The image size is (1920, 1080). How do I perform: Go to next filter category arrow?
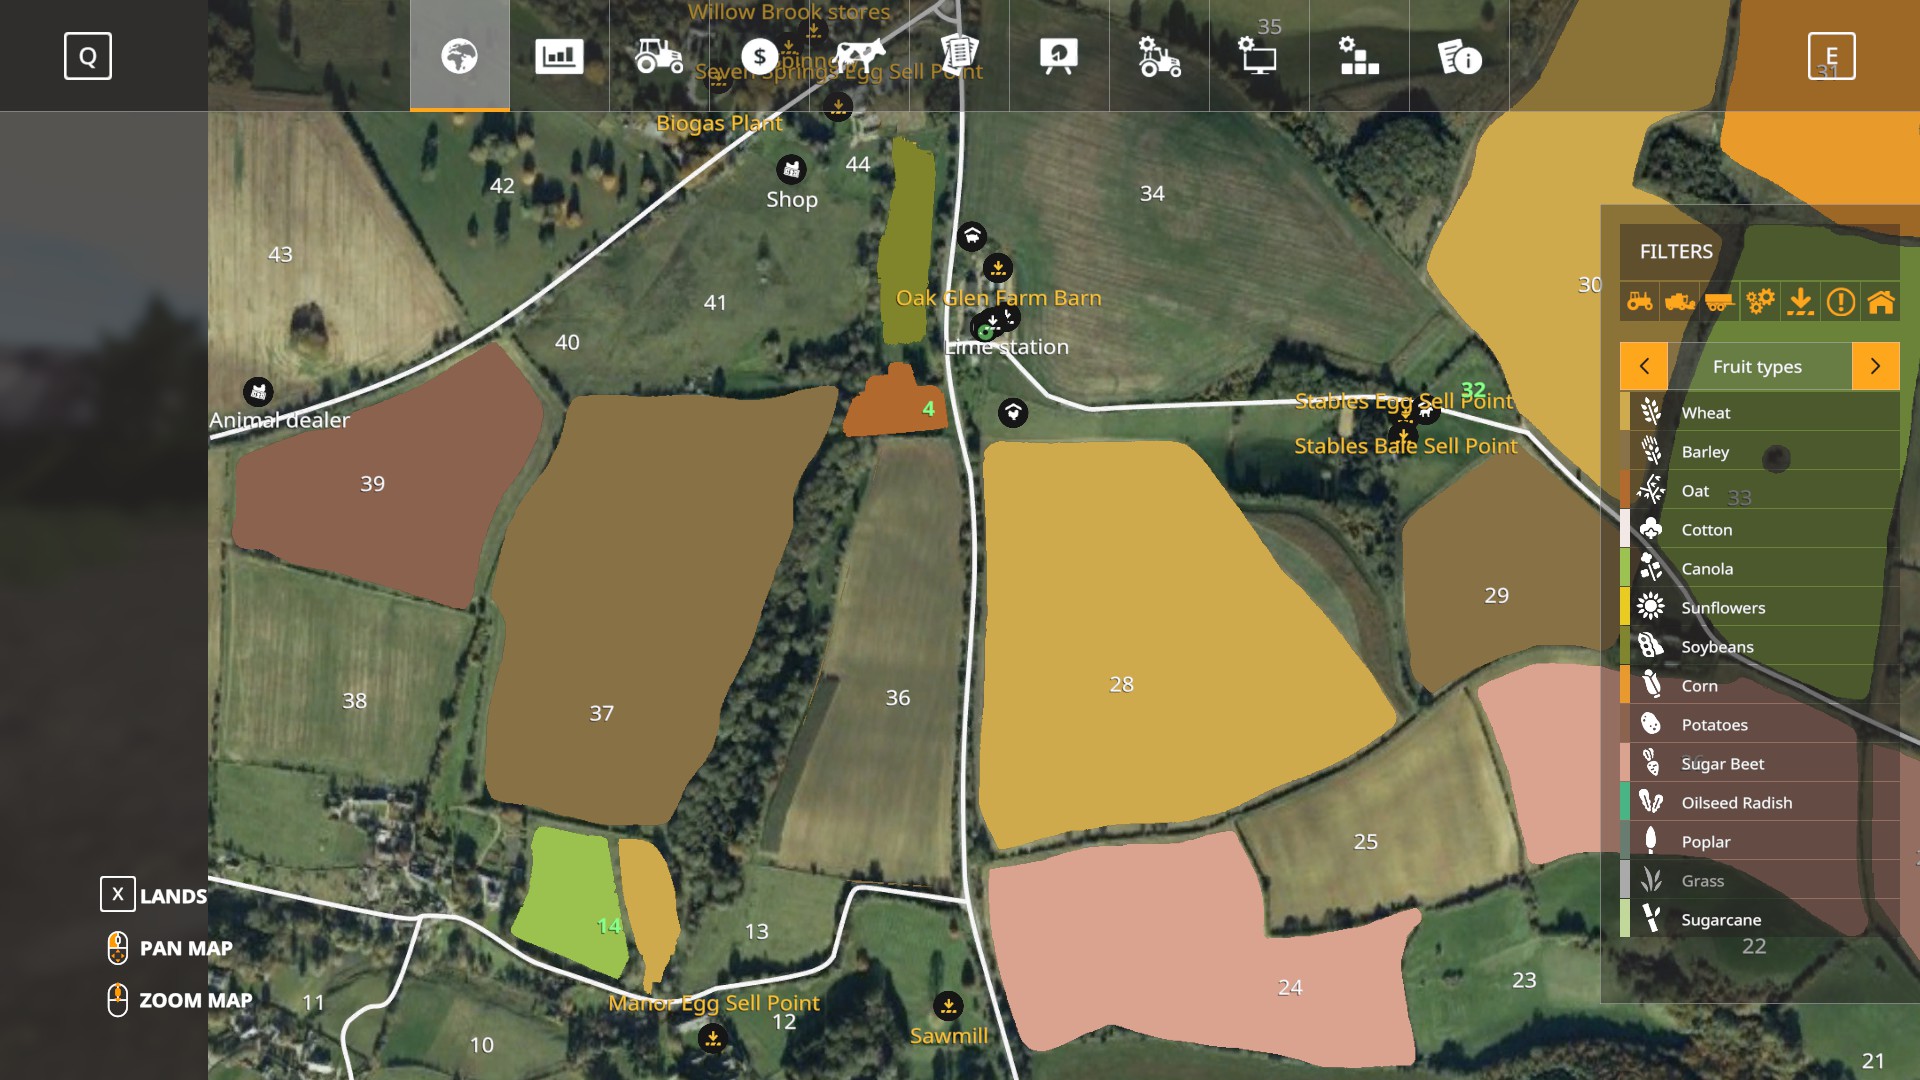tap(1875, 366)
